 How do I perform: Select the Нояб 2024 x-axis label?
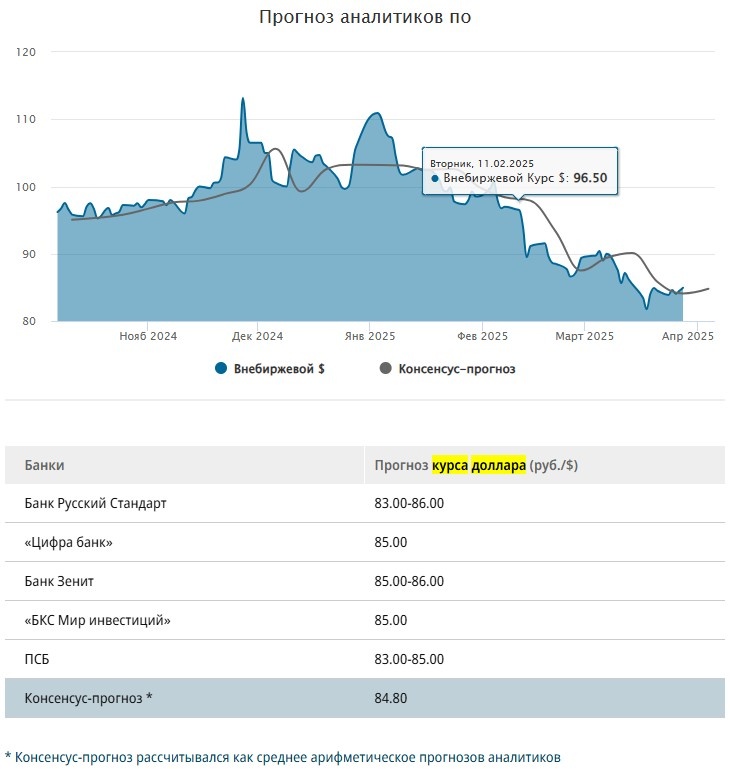tap(148, 337)
